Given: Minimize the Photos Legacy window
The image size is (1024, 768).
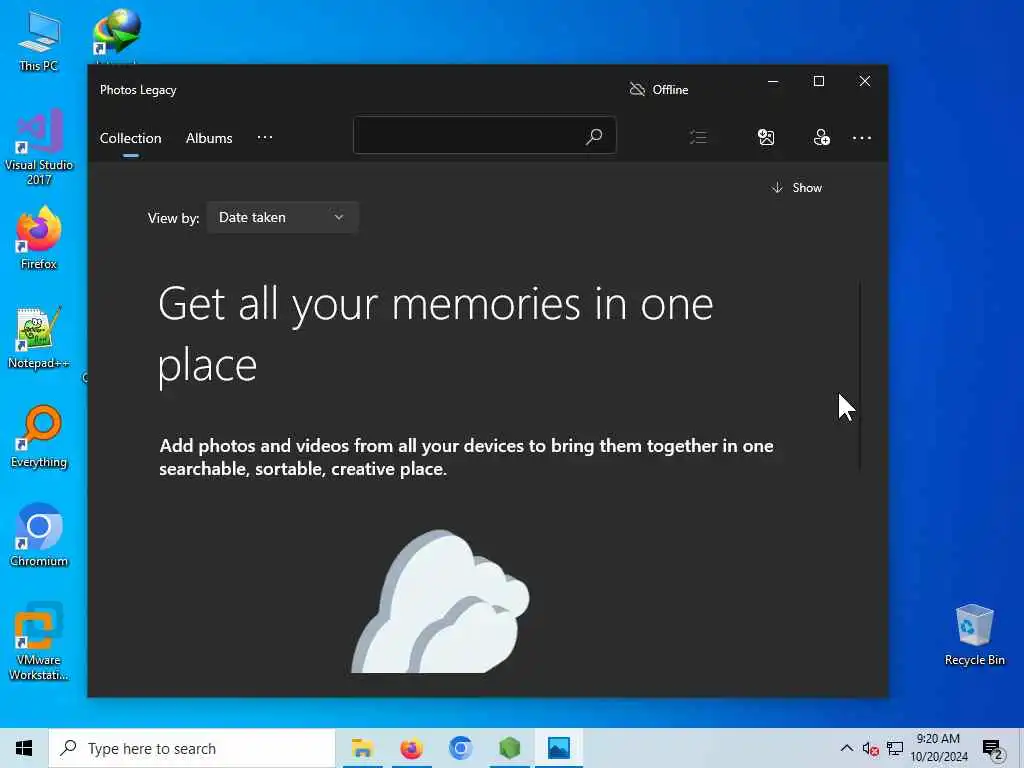Looking at the screenshot, I should coord(773,82).
